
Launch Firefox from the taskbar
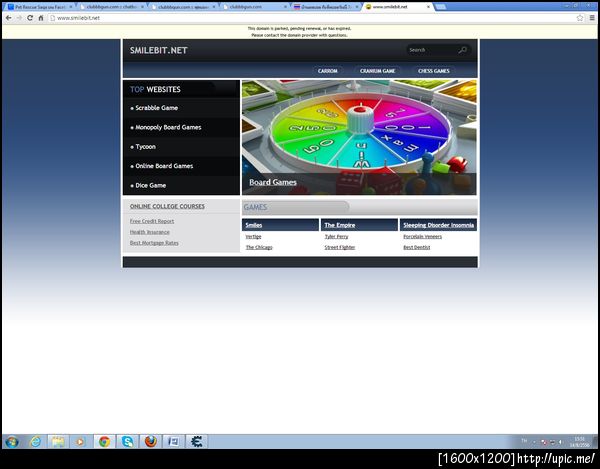(x=150, y=442)
